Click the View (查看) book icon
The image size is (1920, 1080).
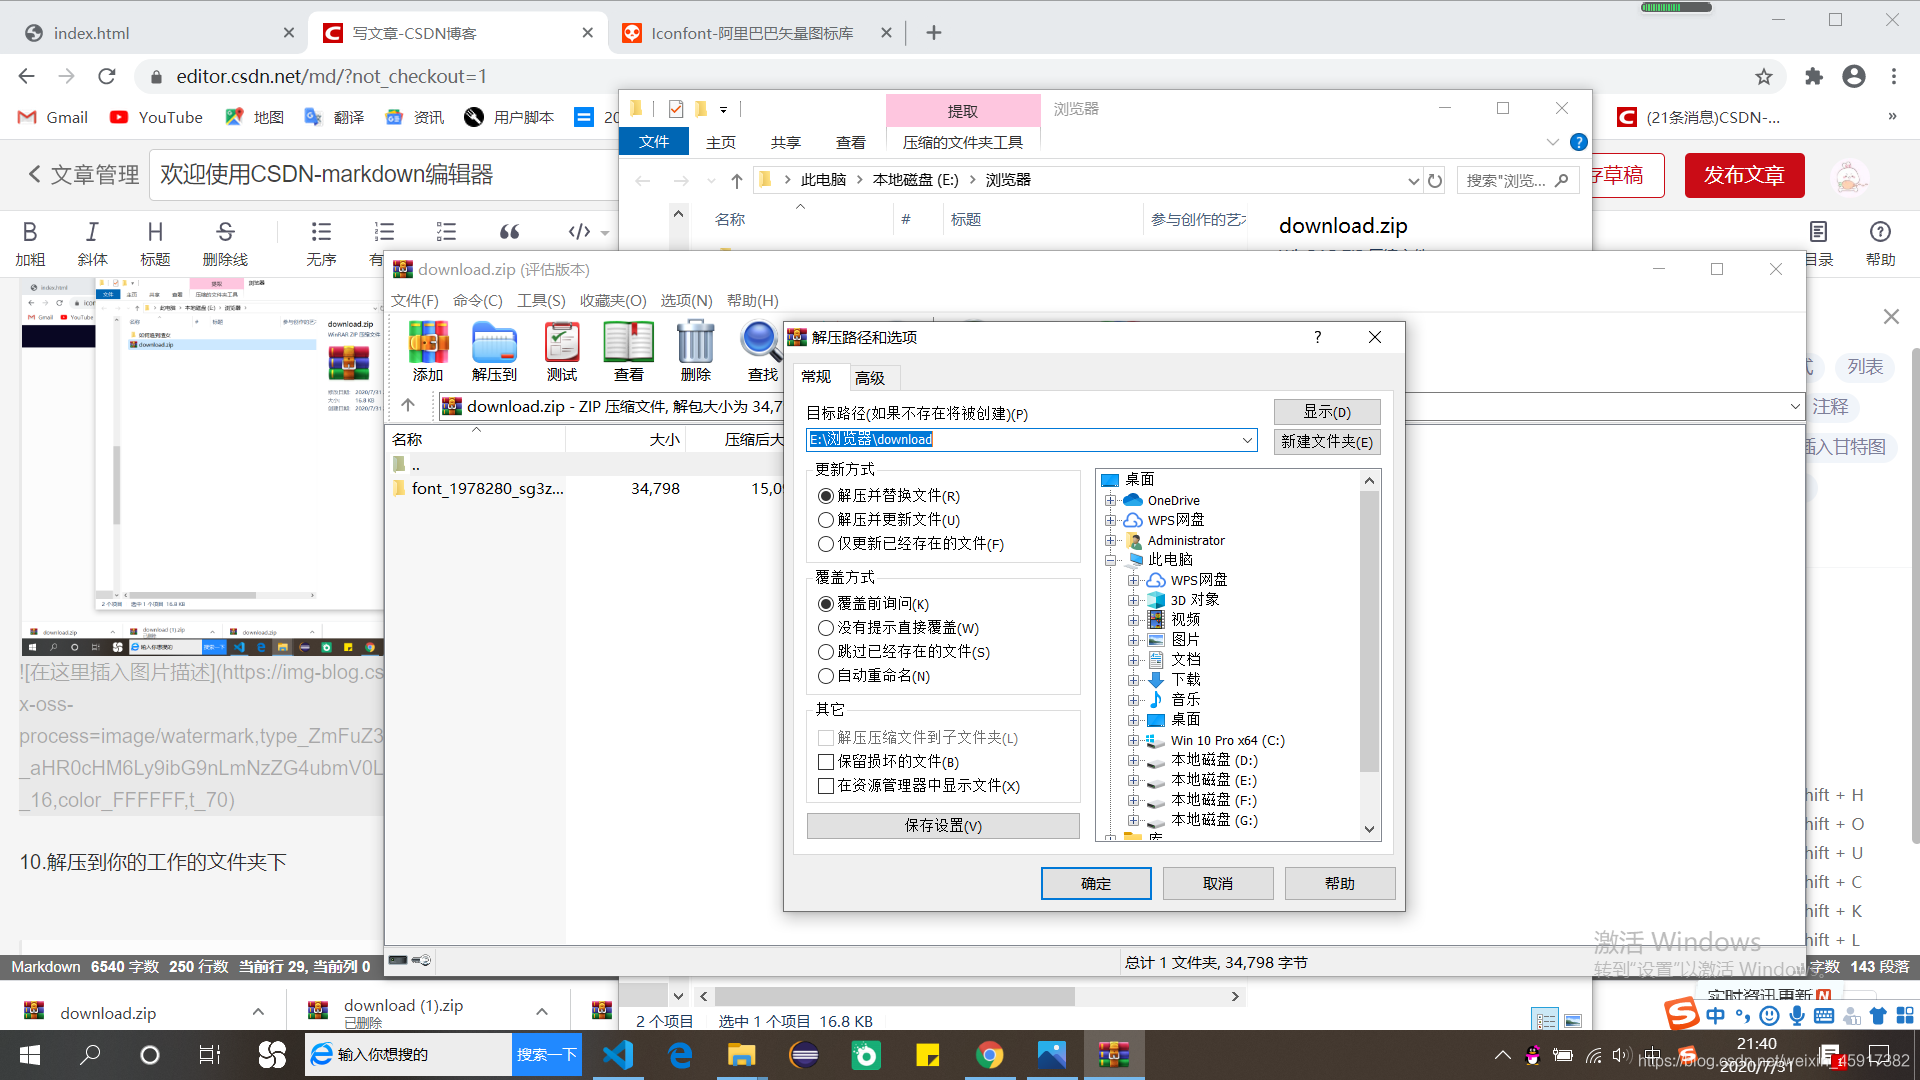[x=628, y=343]
